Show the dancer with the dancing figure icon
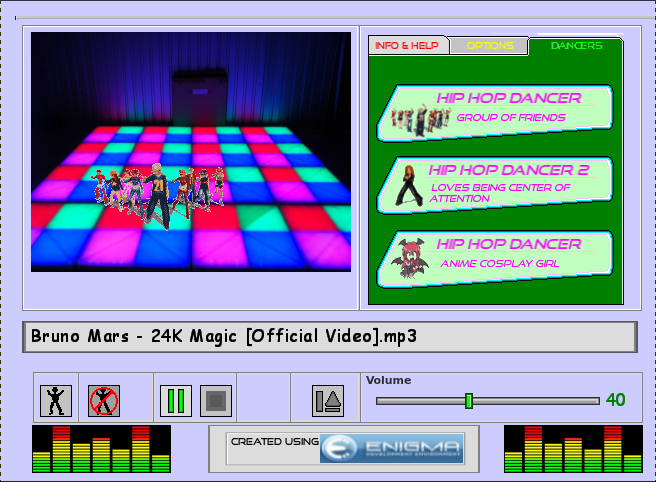The image size is (656, 482). pyautogui.click(x=56, y=401)
